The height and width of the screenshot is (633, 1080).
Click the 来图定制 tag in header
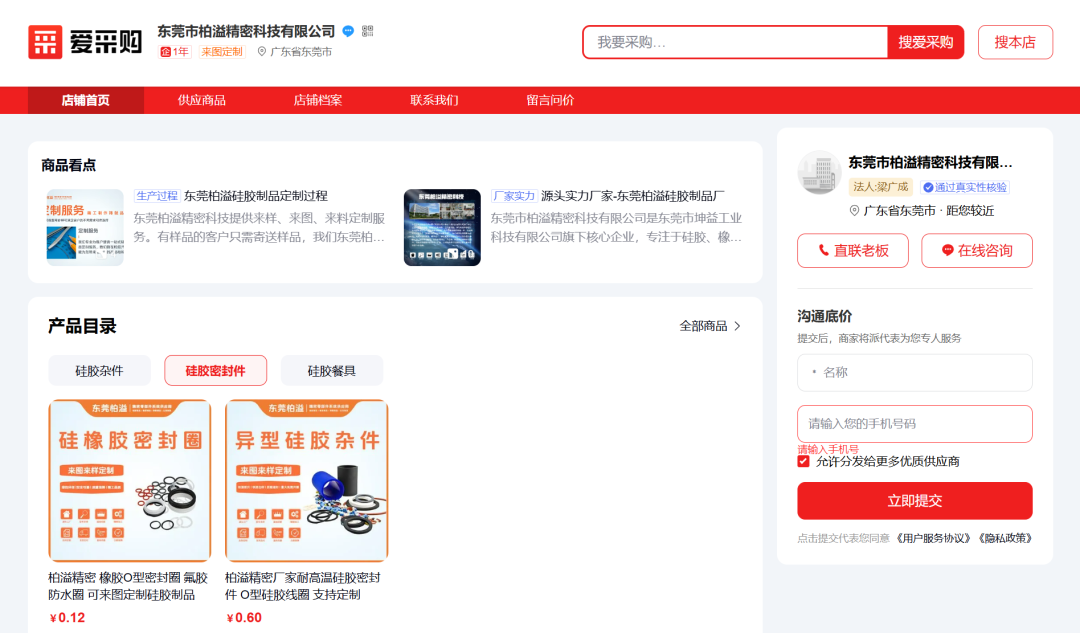point(222,52)
